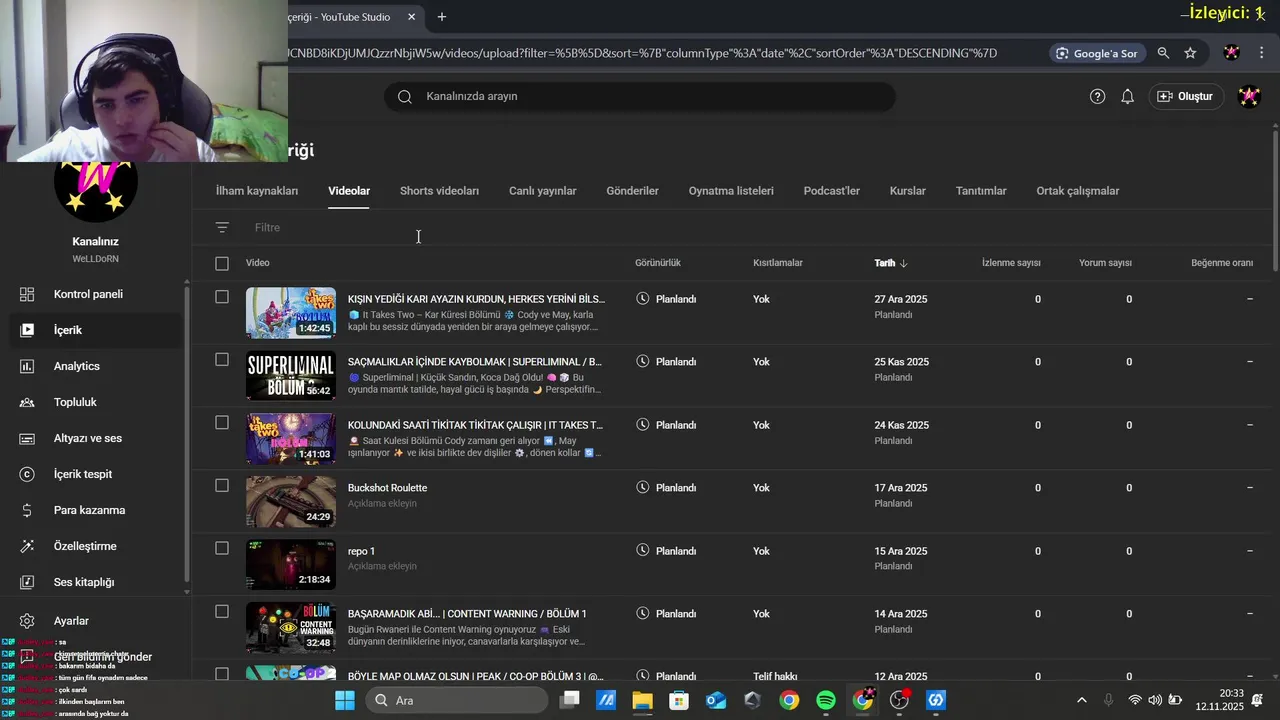Screen dimensions: 1280x720
Task: Open the volume control in system tray
Action: pyautogui.click(x=1156, y=700)
